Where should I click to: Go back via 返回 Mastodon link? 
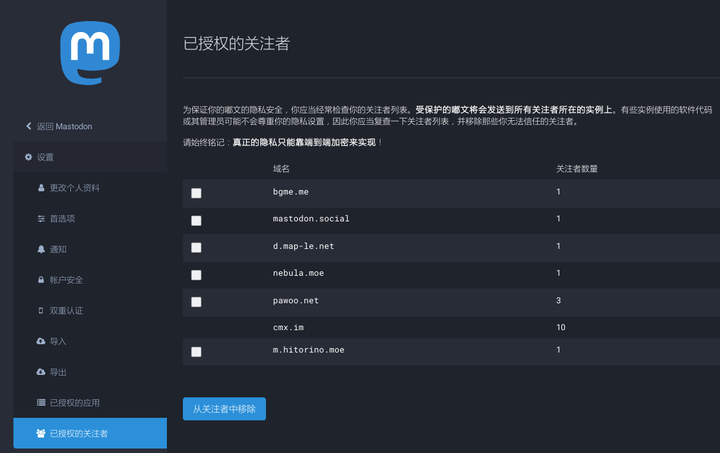[x=65, y=127]
